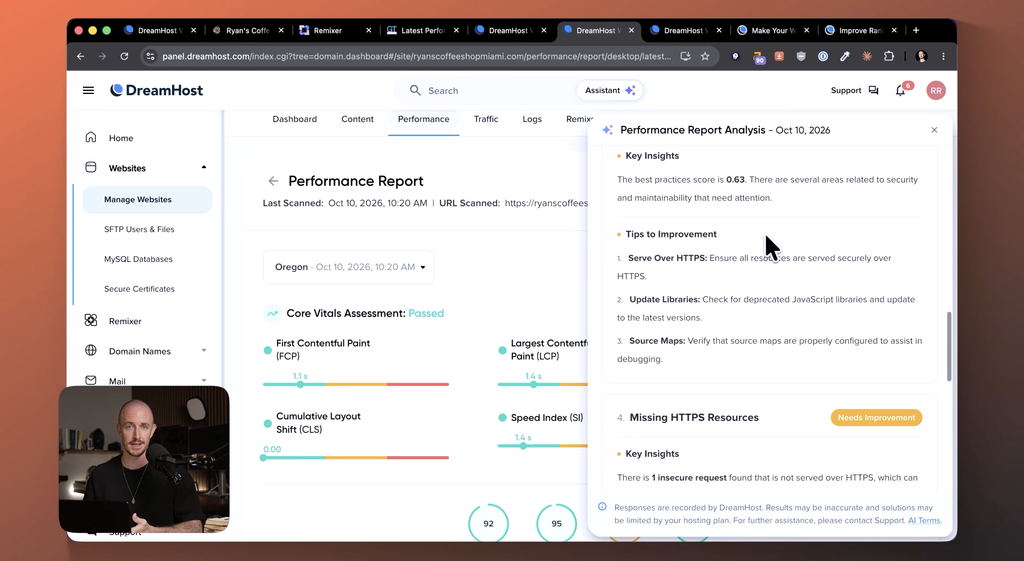Image resolution: width=1024 pixels, height=561 pixels.
Task: Click the shield extension icon
Action: (x=801, y=56)
